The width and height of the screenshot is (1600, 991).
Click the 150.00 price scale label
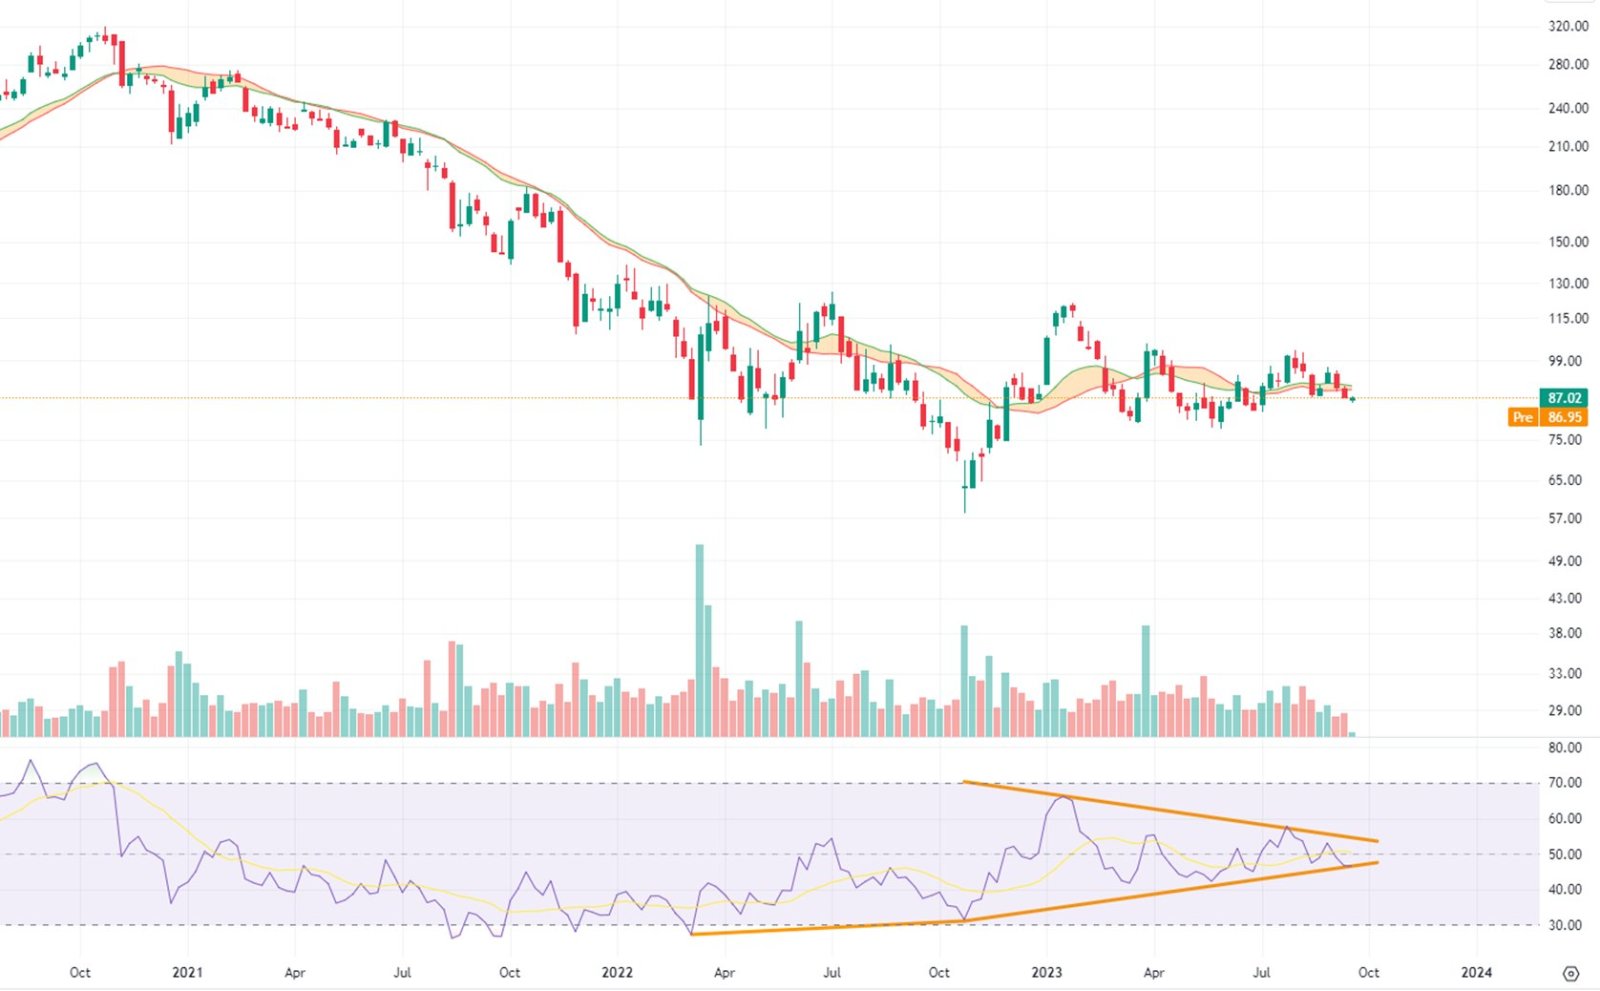click(1568, 241)
